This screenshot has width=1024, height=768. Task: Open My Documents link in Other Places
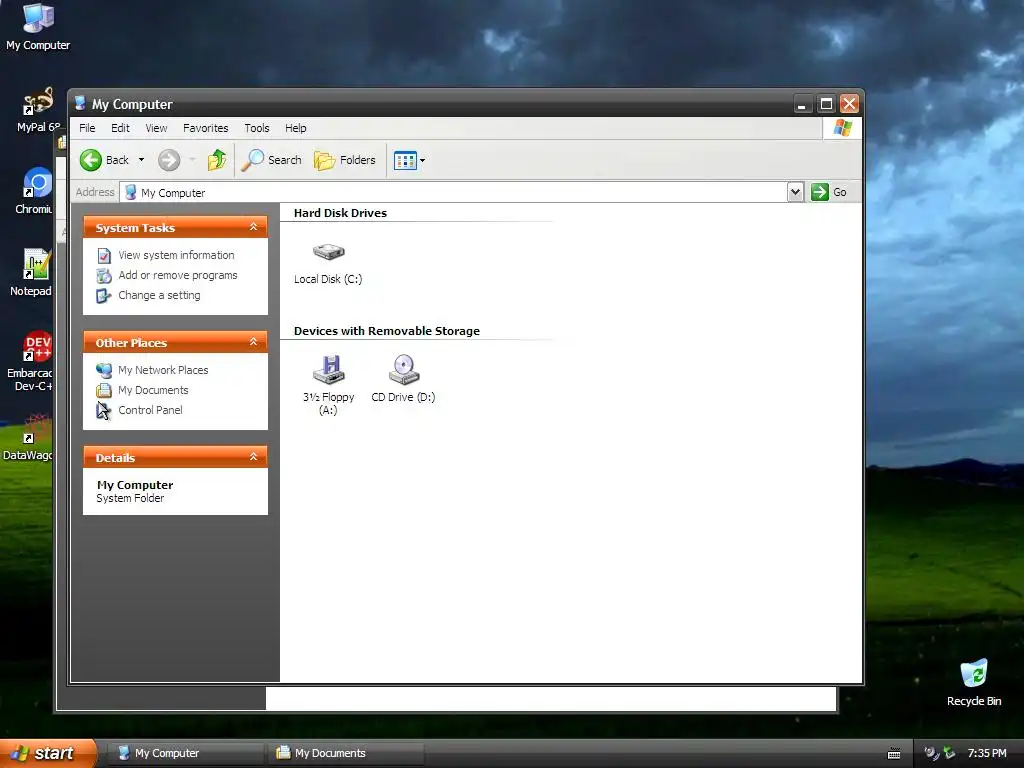(x=153, y=391)
